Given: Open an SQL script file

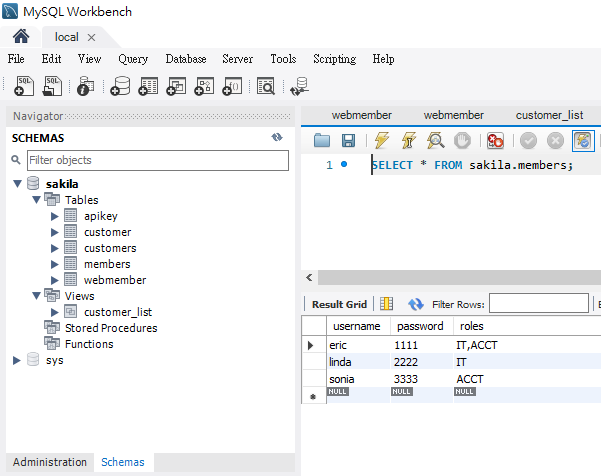Looking at the screenshot, I should (52, 86).
